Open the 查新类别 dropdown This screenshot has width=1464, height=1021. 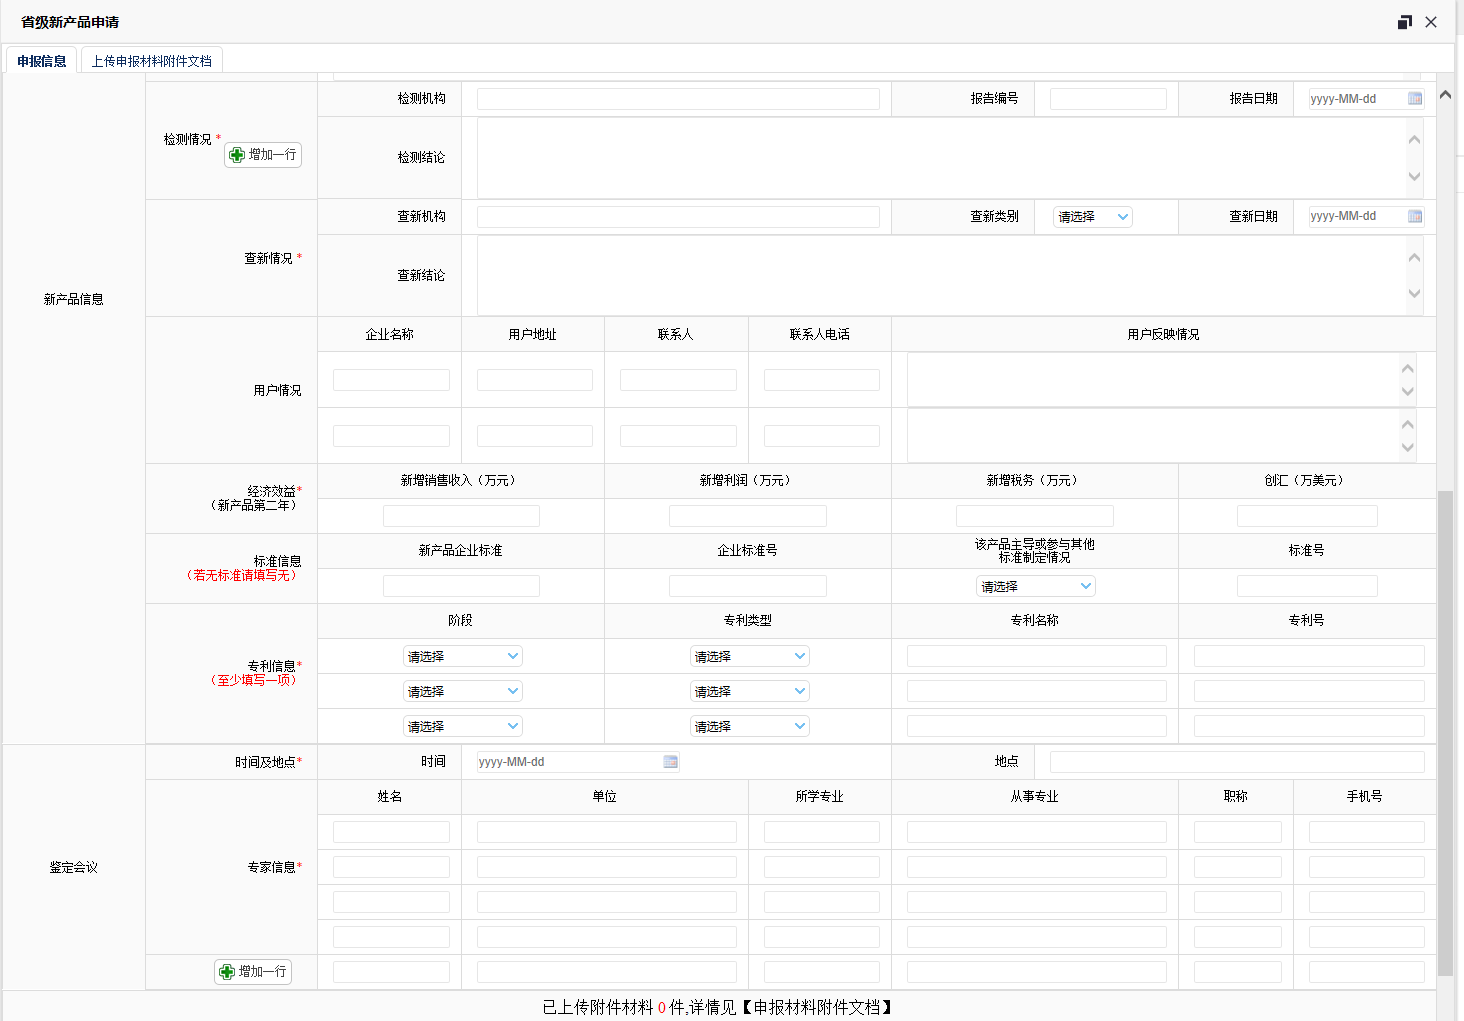point(1093,217)
